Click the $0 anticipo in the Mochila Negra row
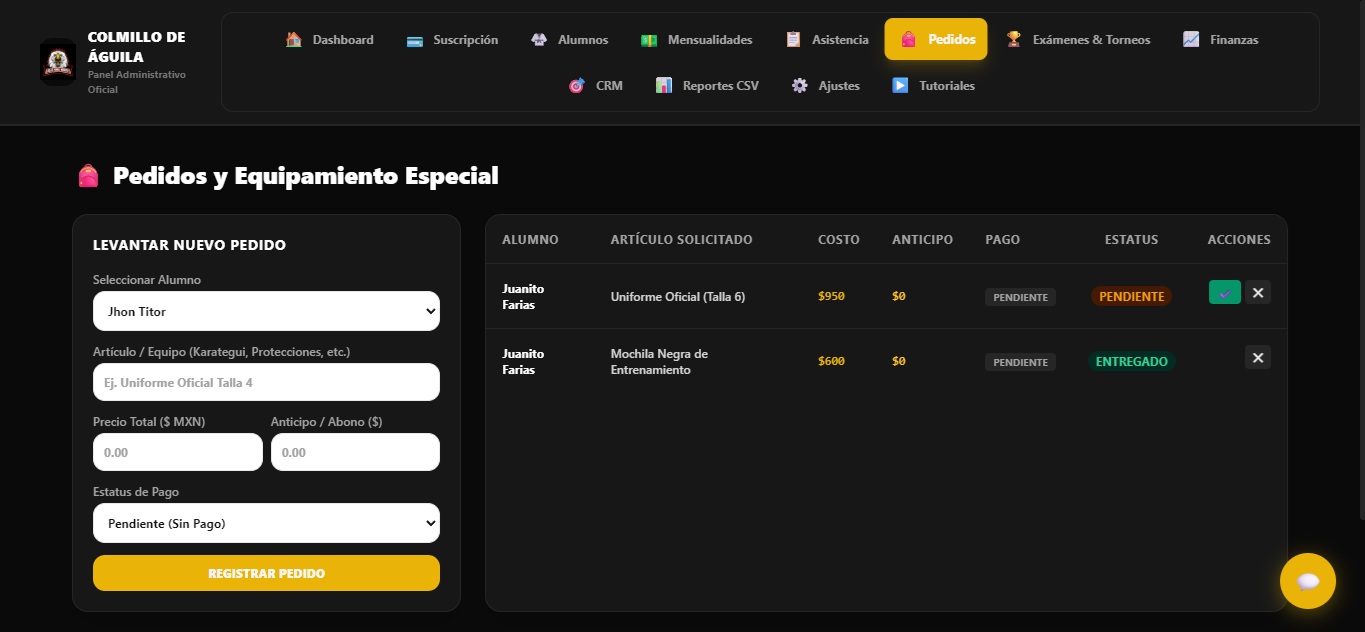Image resolution: width=1365 pixels, height=632 pixels. (898, 361)
